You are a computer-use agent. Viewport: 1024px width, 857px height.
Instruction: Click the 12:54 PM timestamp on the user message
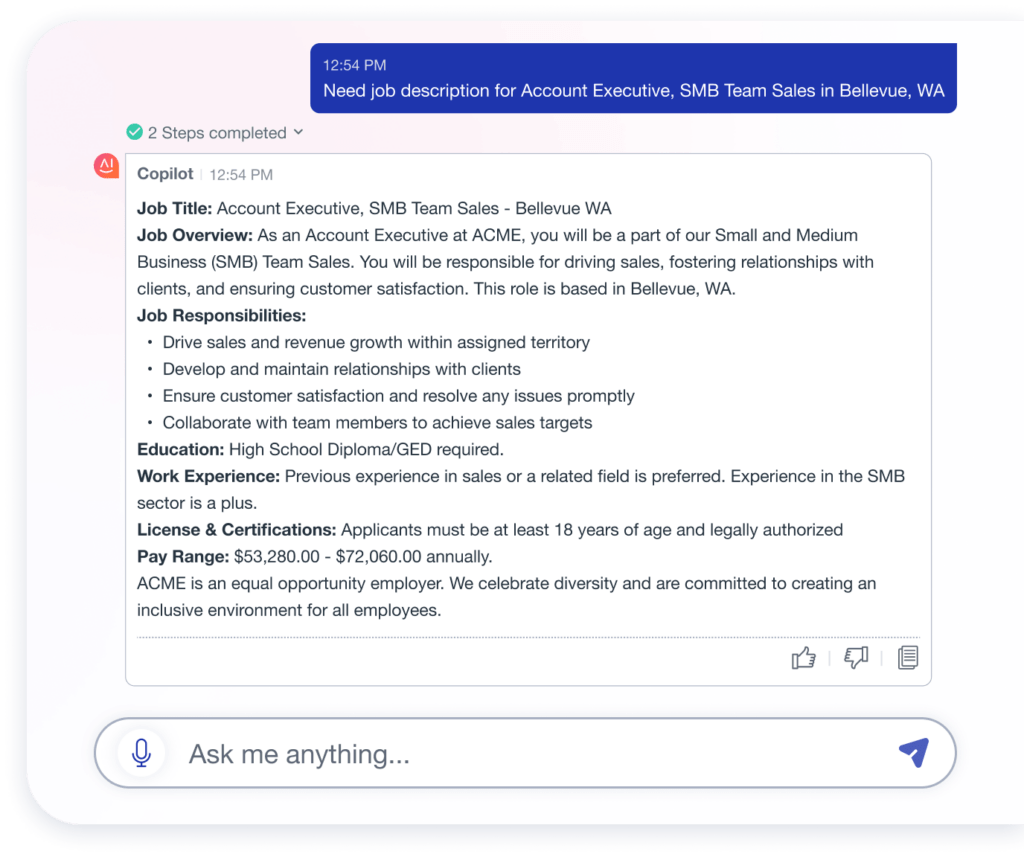[347, 65]
